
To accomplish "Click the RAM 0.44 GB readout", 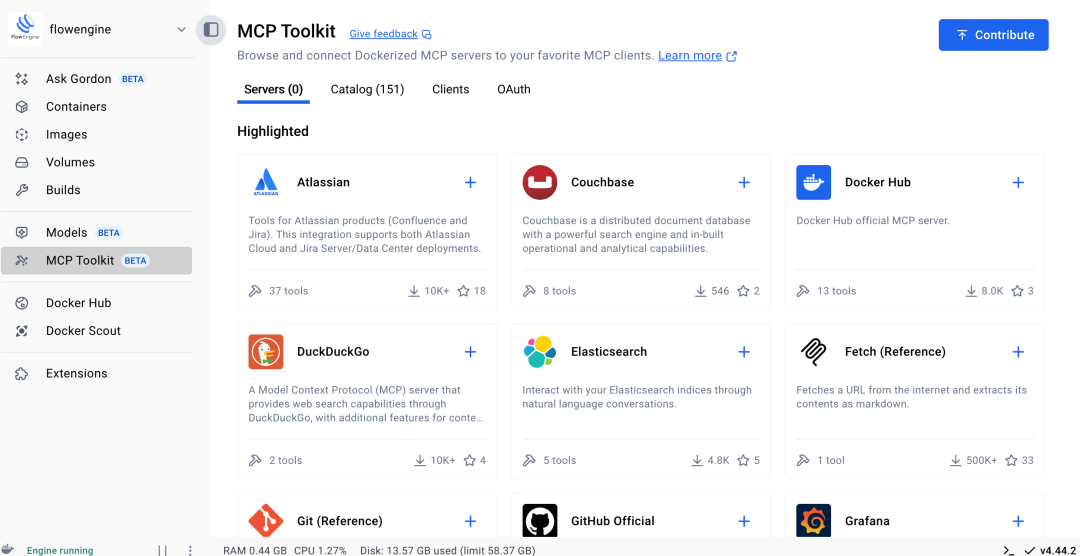I will coord(256,550).
